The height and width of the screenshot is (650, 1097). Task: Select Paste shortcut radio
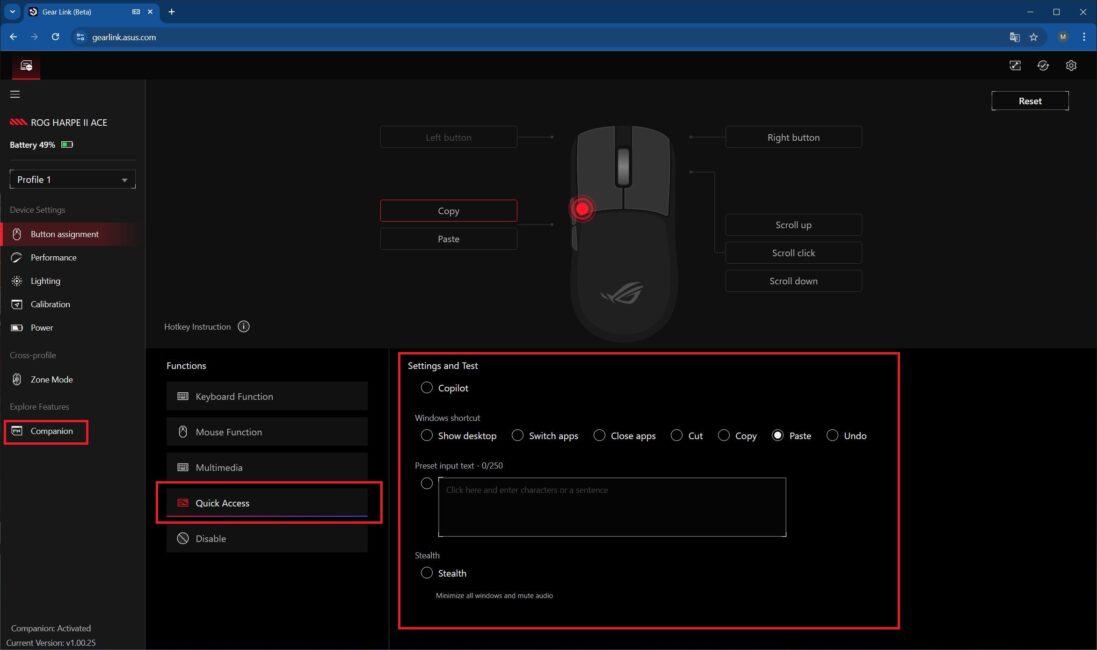[777, 435]
